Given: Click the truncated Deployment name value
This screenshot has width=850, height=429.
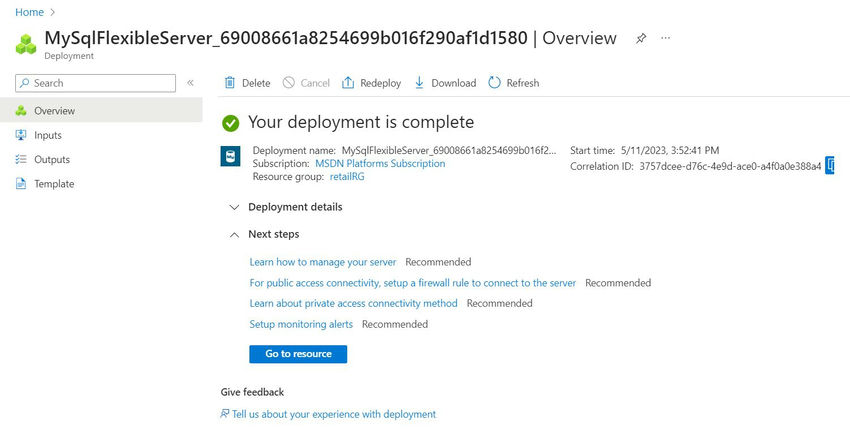Looking at the screenshot, I should [449, 150].
